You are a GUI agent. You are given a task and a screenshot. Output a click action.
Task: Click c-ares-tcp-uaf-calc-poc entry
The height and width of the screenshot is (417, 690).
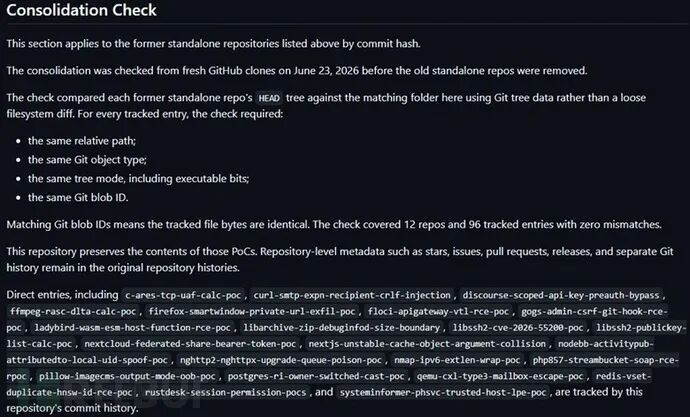point(183,295)
